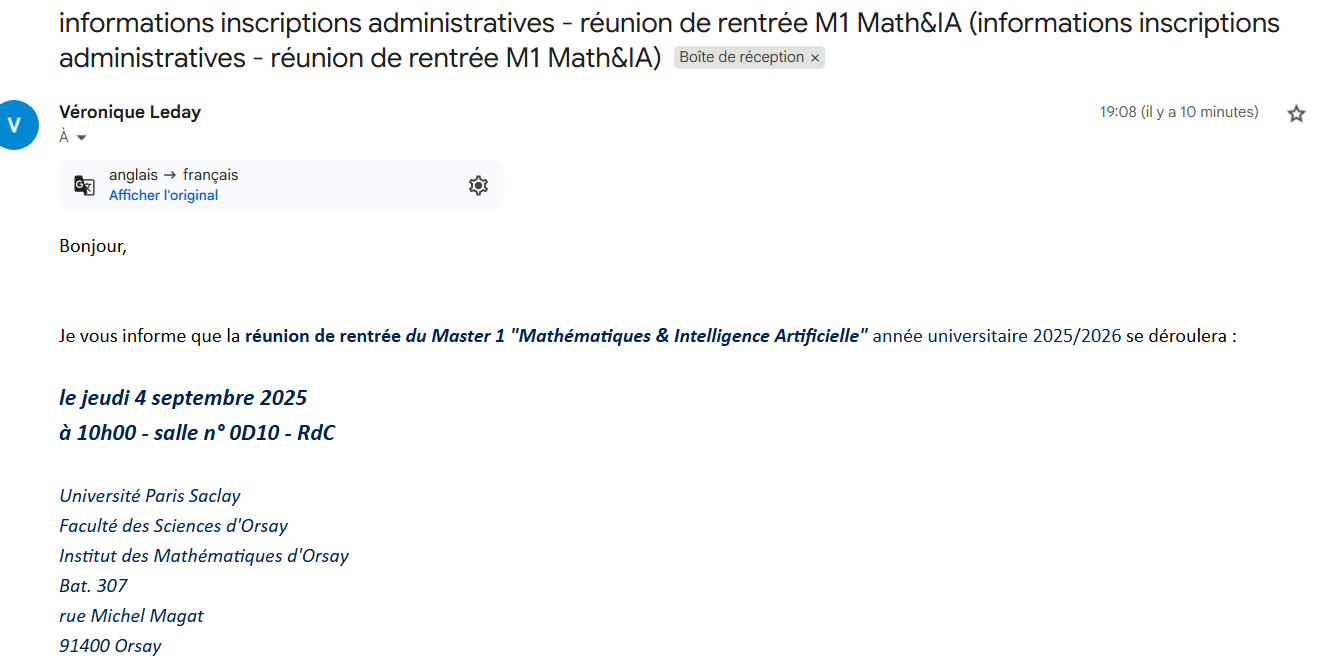Click the translate icon beside anglais
1327x671 pixels.
84,185
